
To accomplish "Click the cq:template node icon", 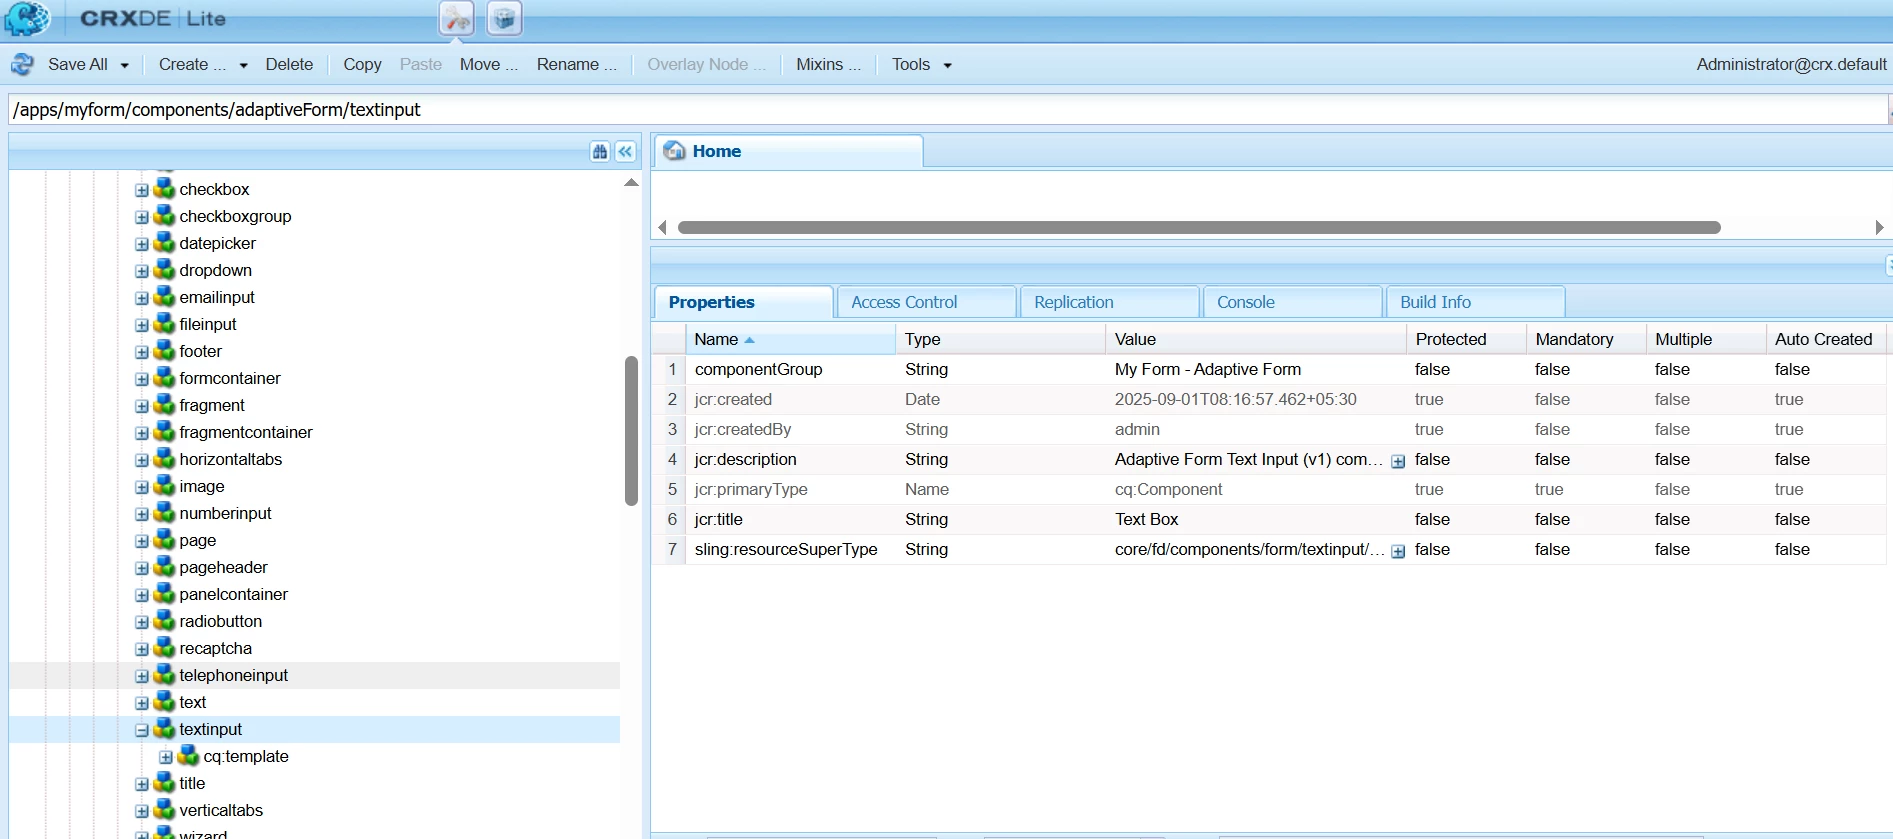I will [188, 756].
